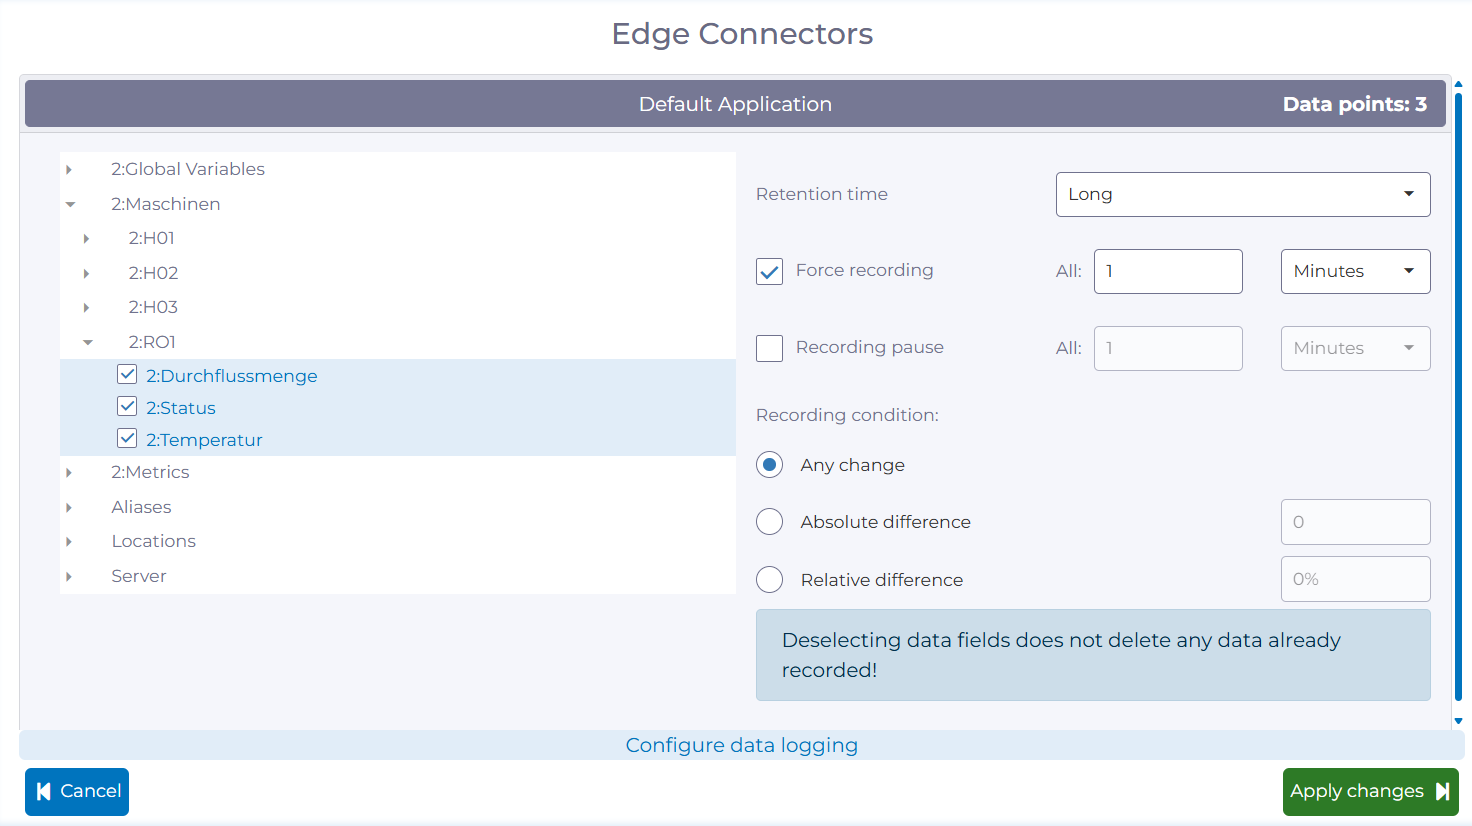Click the Edge Connectors title text
The width and height of the screenshot is (1472, 826).
(x=742, y=34)
